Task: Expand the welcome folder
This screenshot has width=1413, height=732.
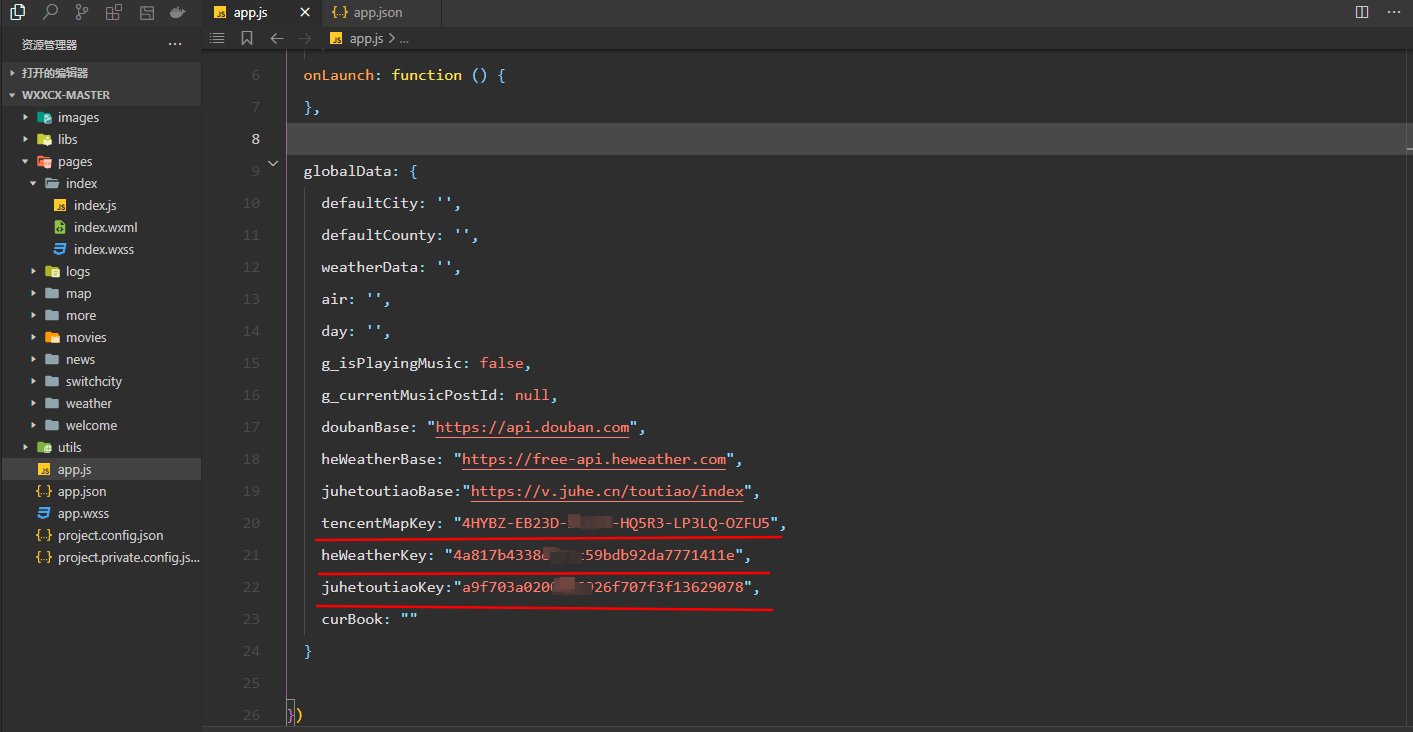Action: [x=100, y=425]
